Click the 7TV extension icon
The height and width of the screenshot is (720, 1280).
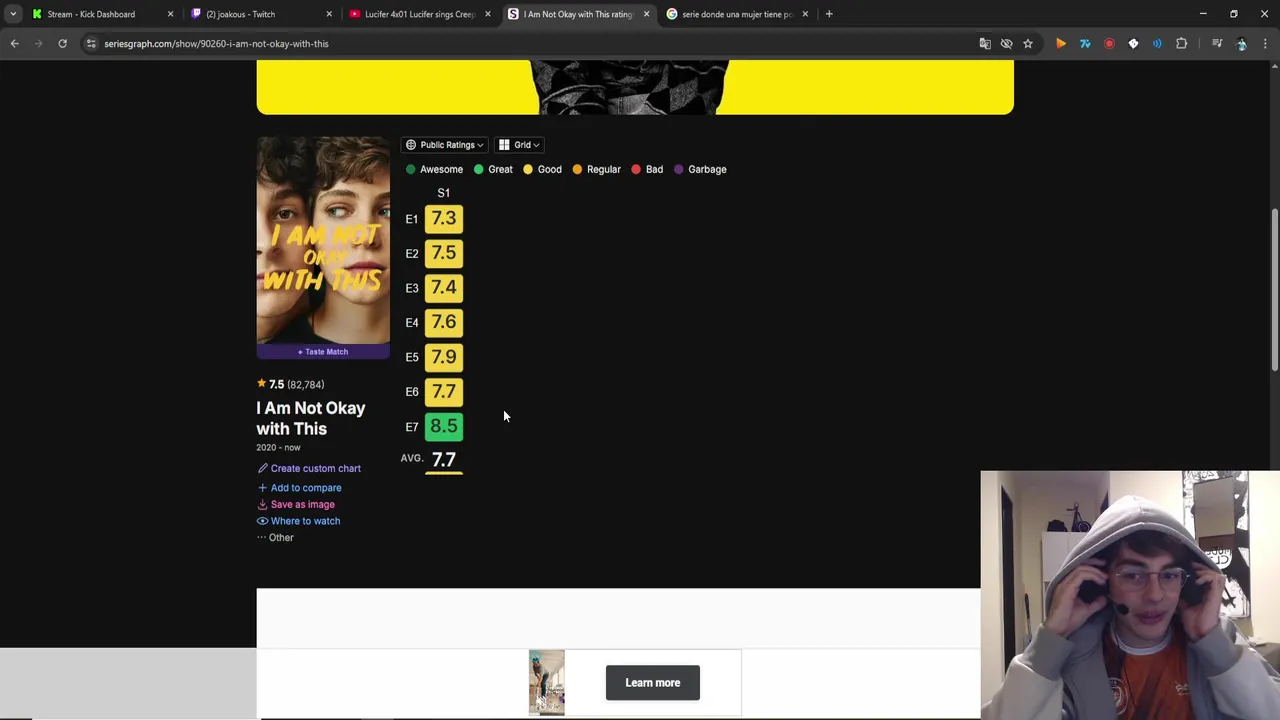1085,44
